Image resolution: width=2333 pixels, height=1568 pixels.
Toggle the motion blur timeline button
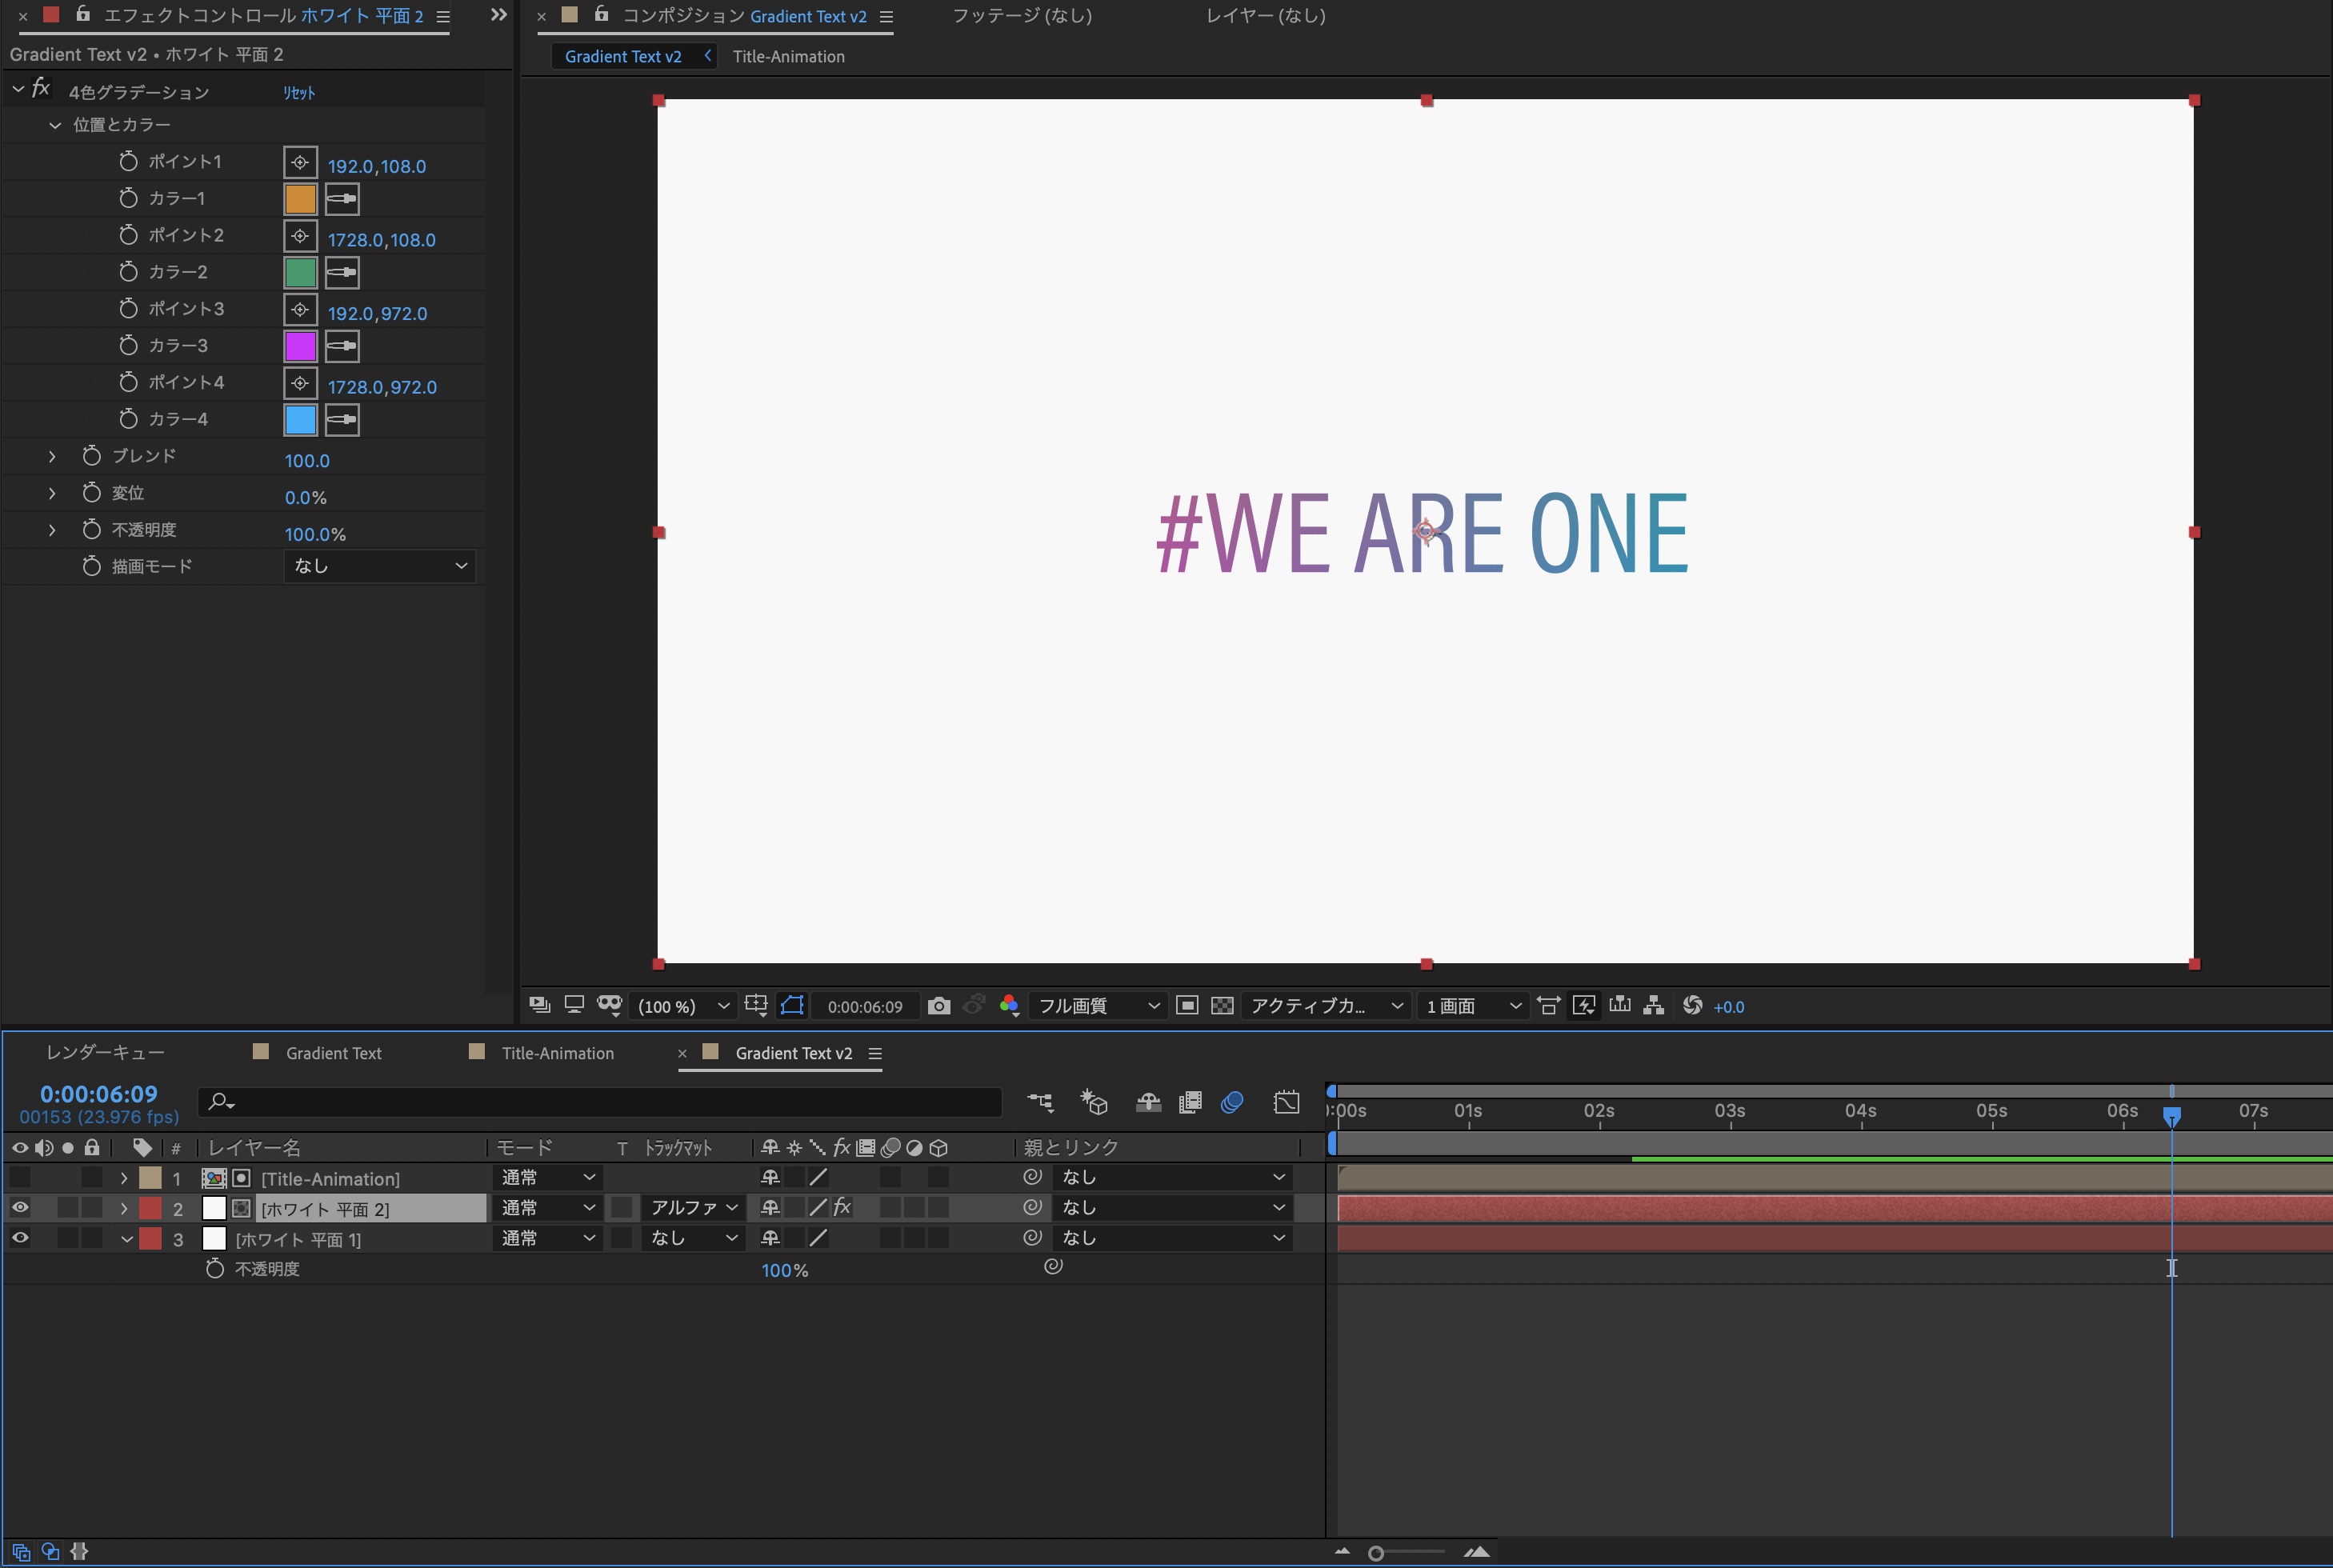(1232, 1102)
